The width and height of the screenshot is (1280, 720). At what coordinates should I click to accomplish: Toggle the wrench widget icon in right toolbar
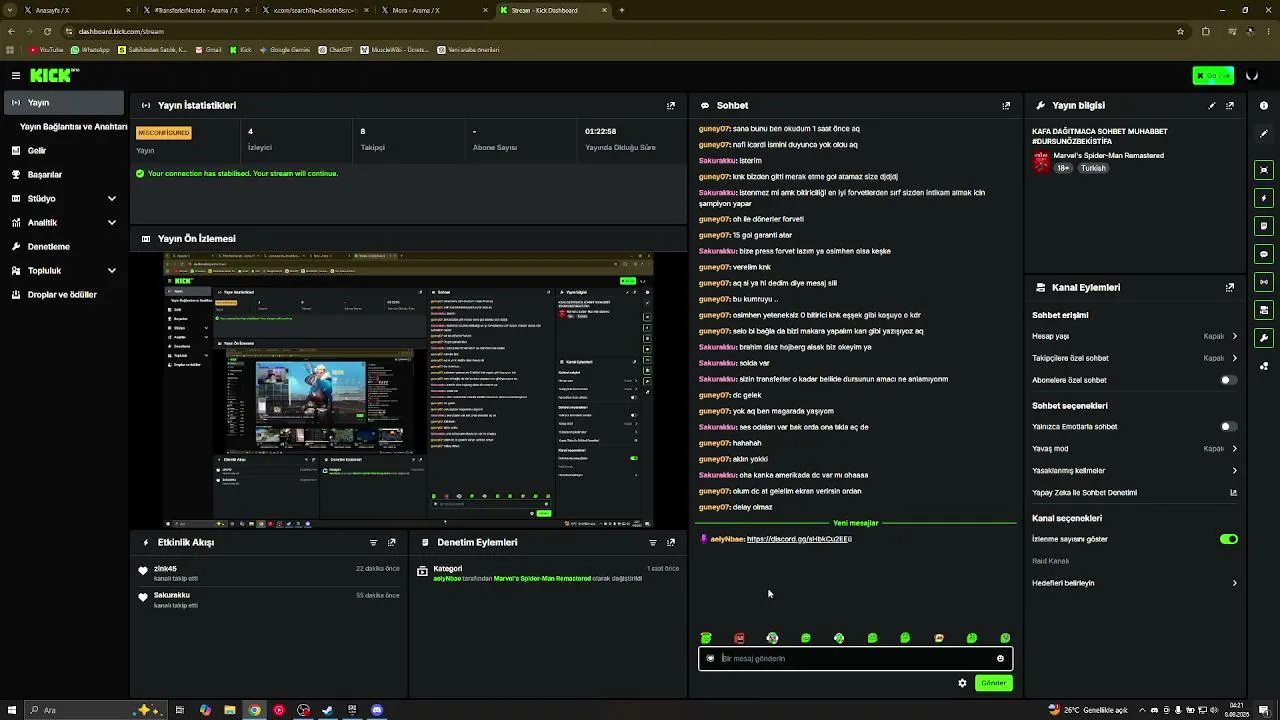(x=1264, y=338)
